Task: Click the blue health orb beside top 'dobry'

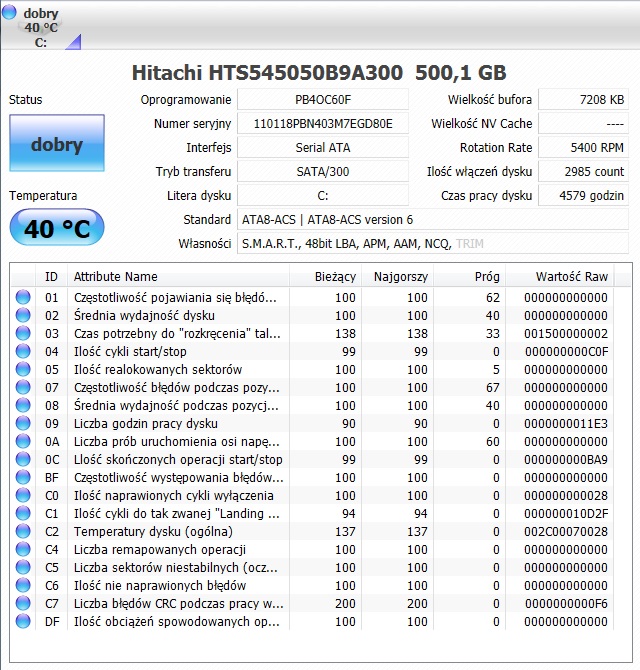Action: point(9,12)
